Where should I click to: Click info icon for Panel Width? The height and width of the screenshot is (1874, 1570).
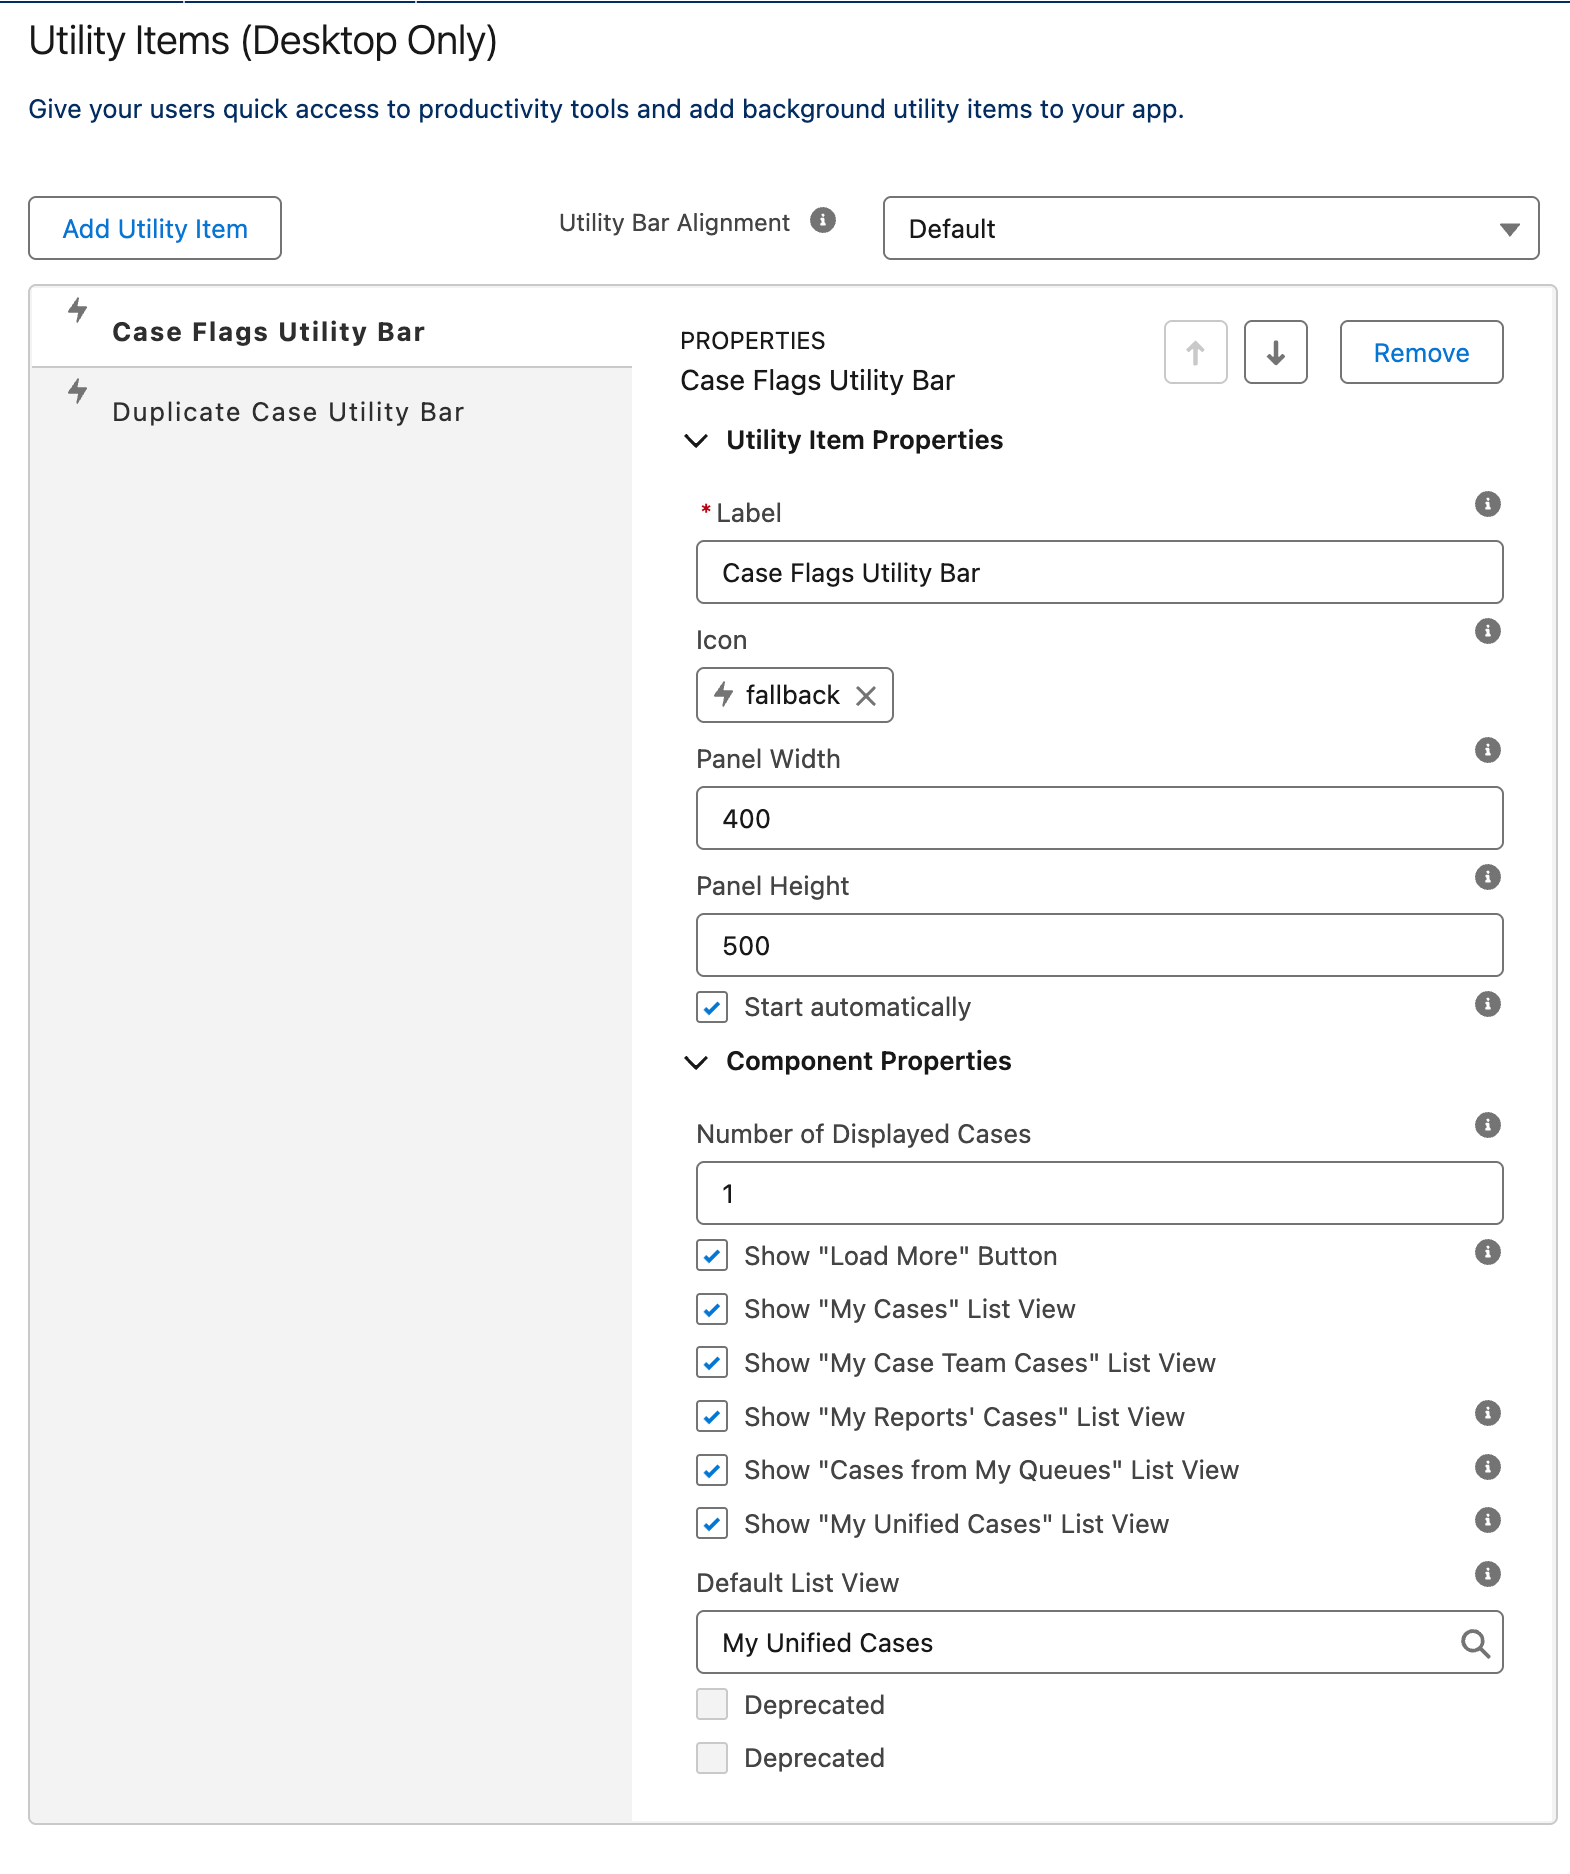(x=1487, y=750)
